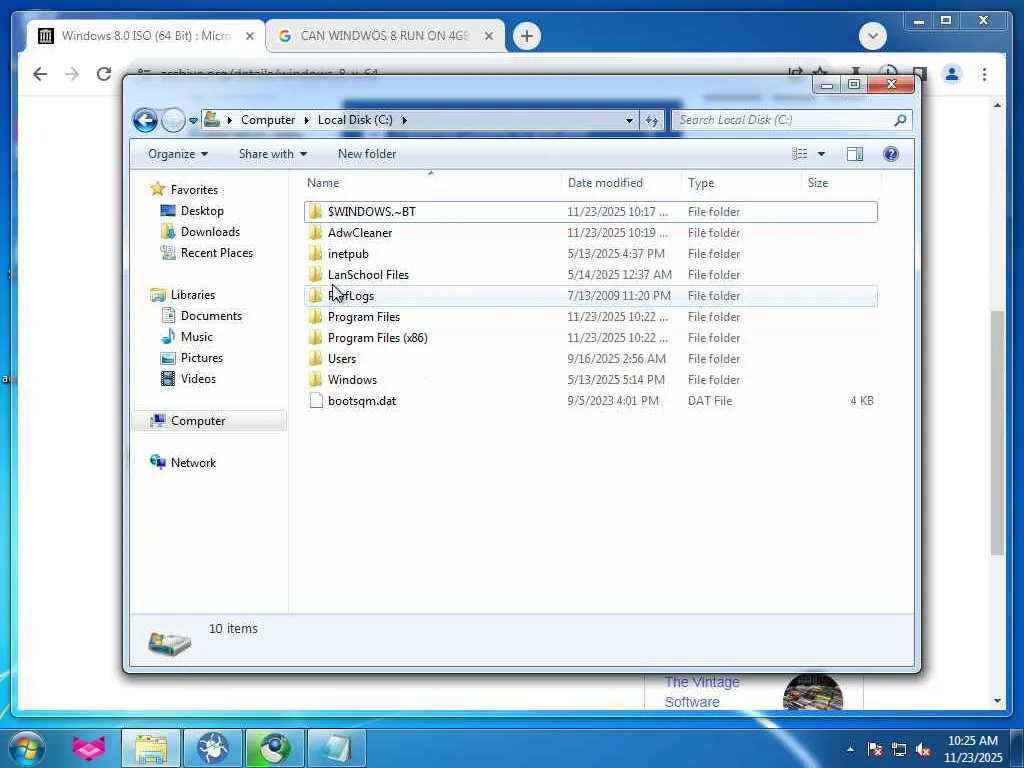Screen dimensions: 1024x768
Task: Expand the arrow after Local Disk (C:)
Action: 405,120
